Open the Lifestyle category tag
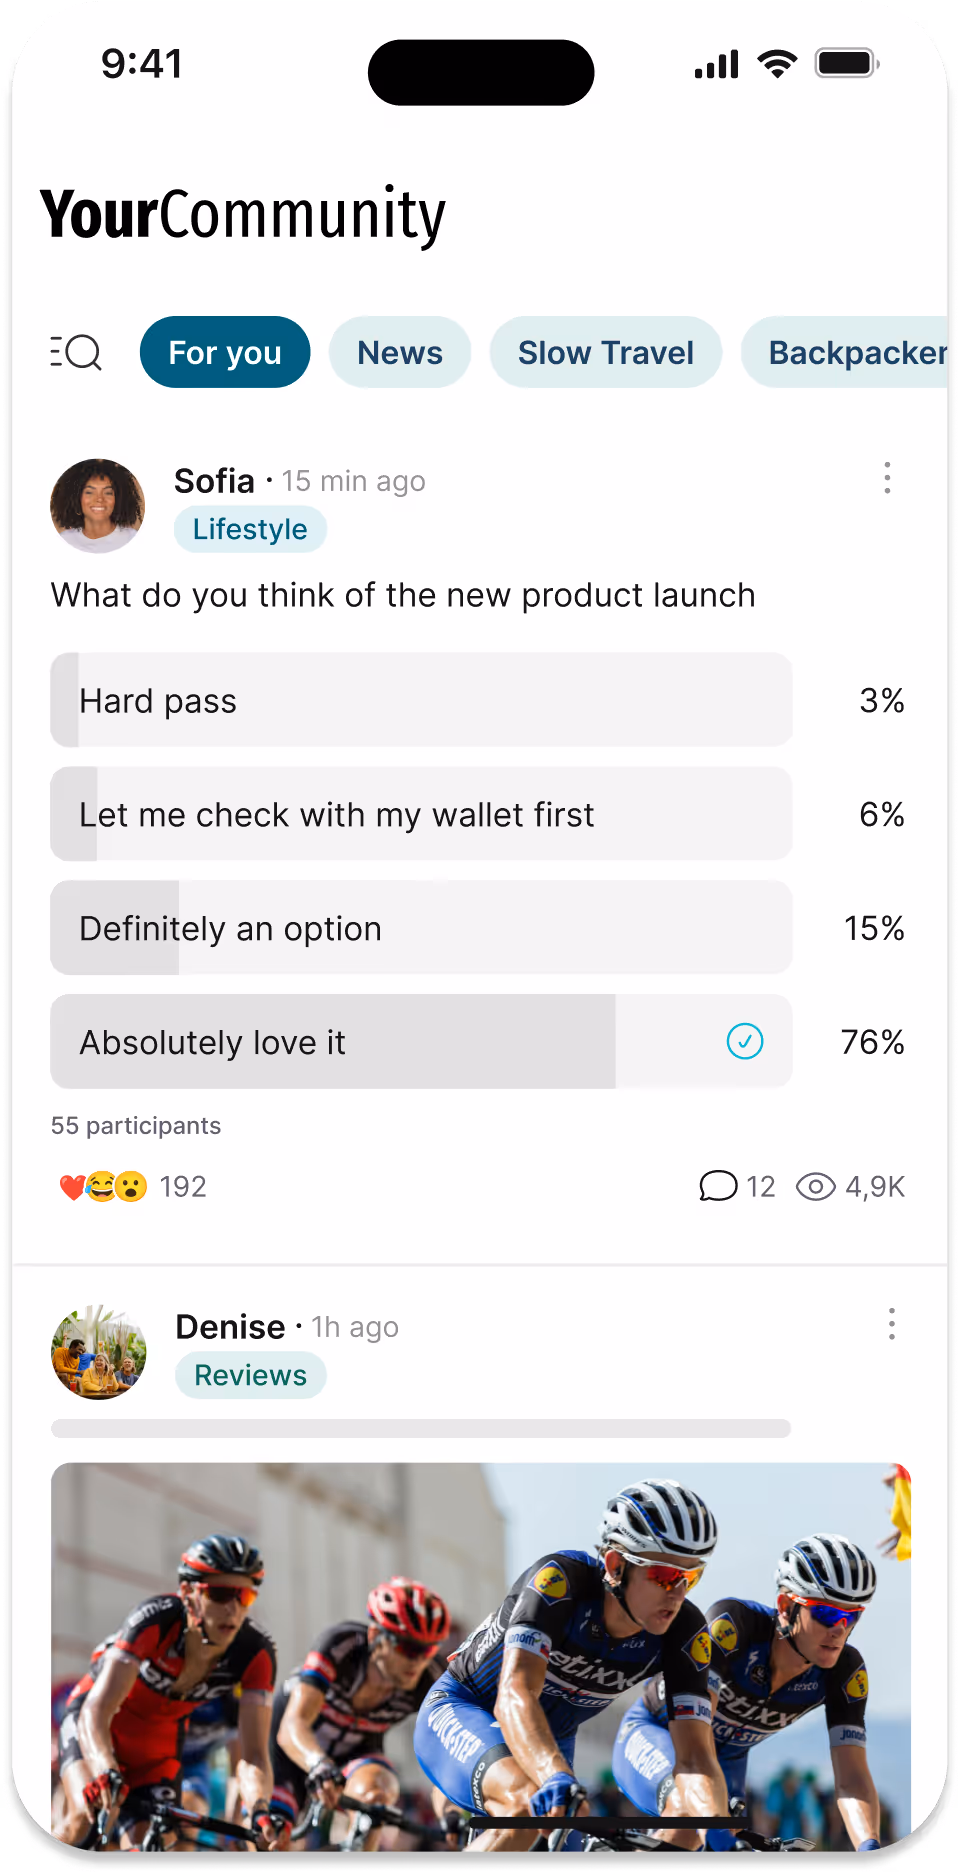 pyautogui.click(x=250, y=529)
